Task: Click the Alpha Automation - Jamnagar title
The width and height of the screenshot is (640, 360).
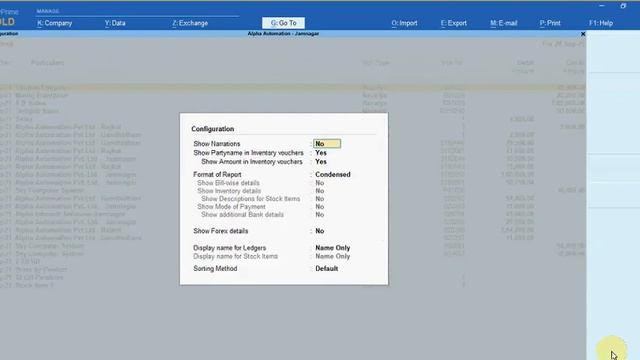Action: tap(283, 34)
